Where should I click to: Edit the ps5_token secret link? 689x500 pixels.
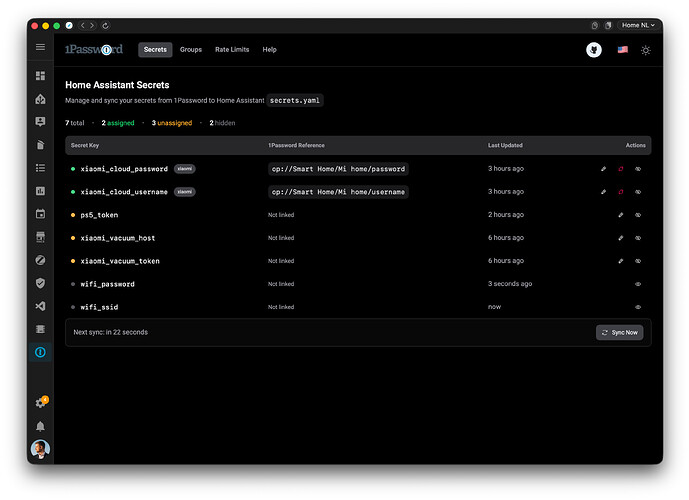point(620,215)
